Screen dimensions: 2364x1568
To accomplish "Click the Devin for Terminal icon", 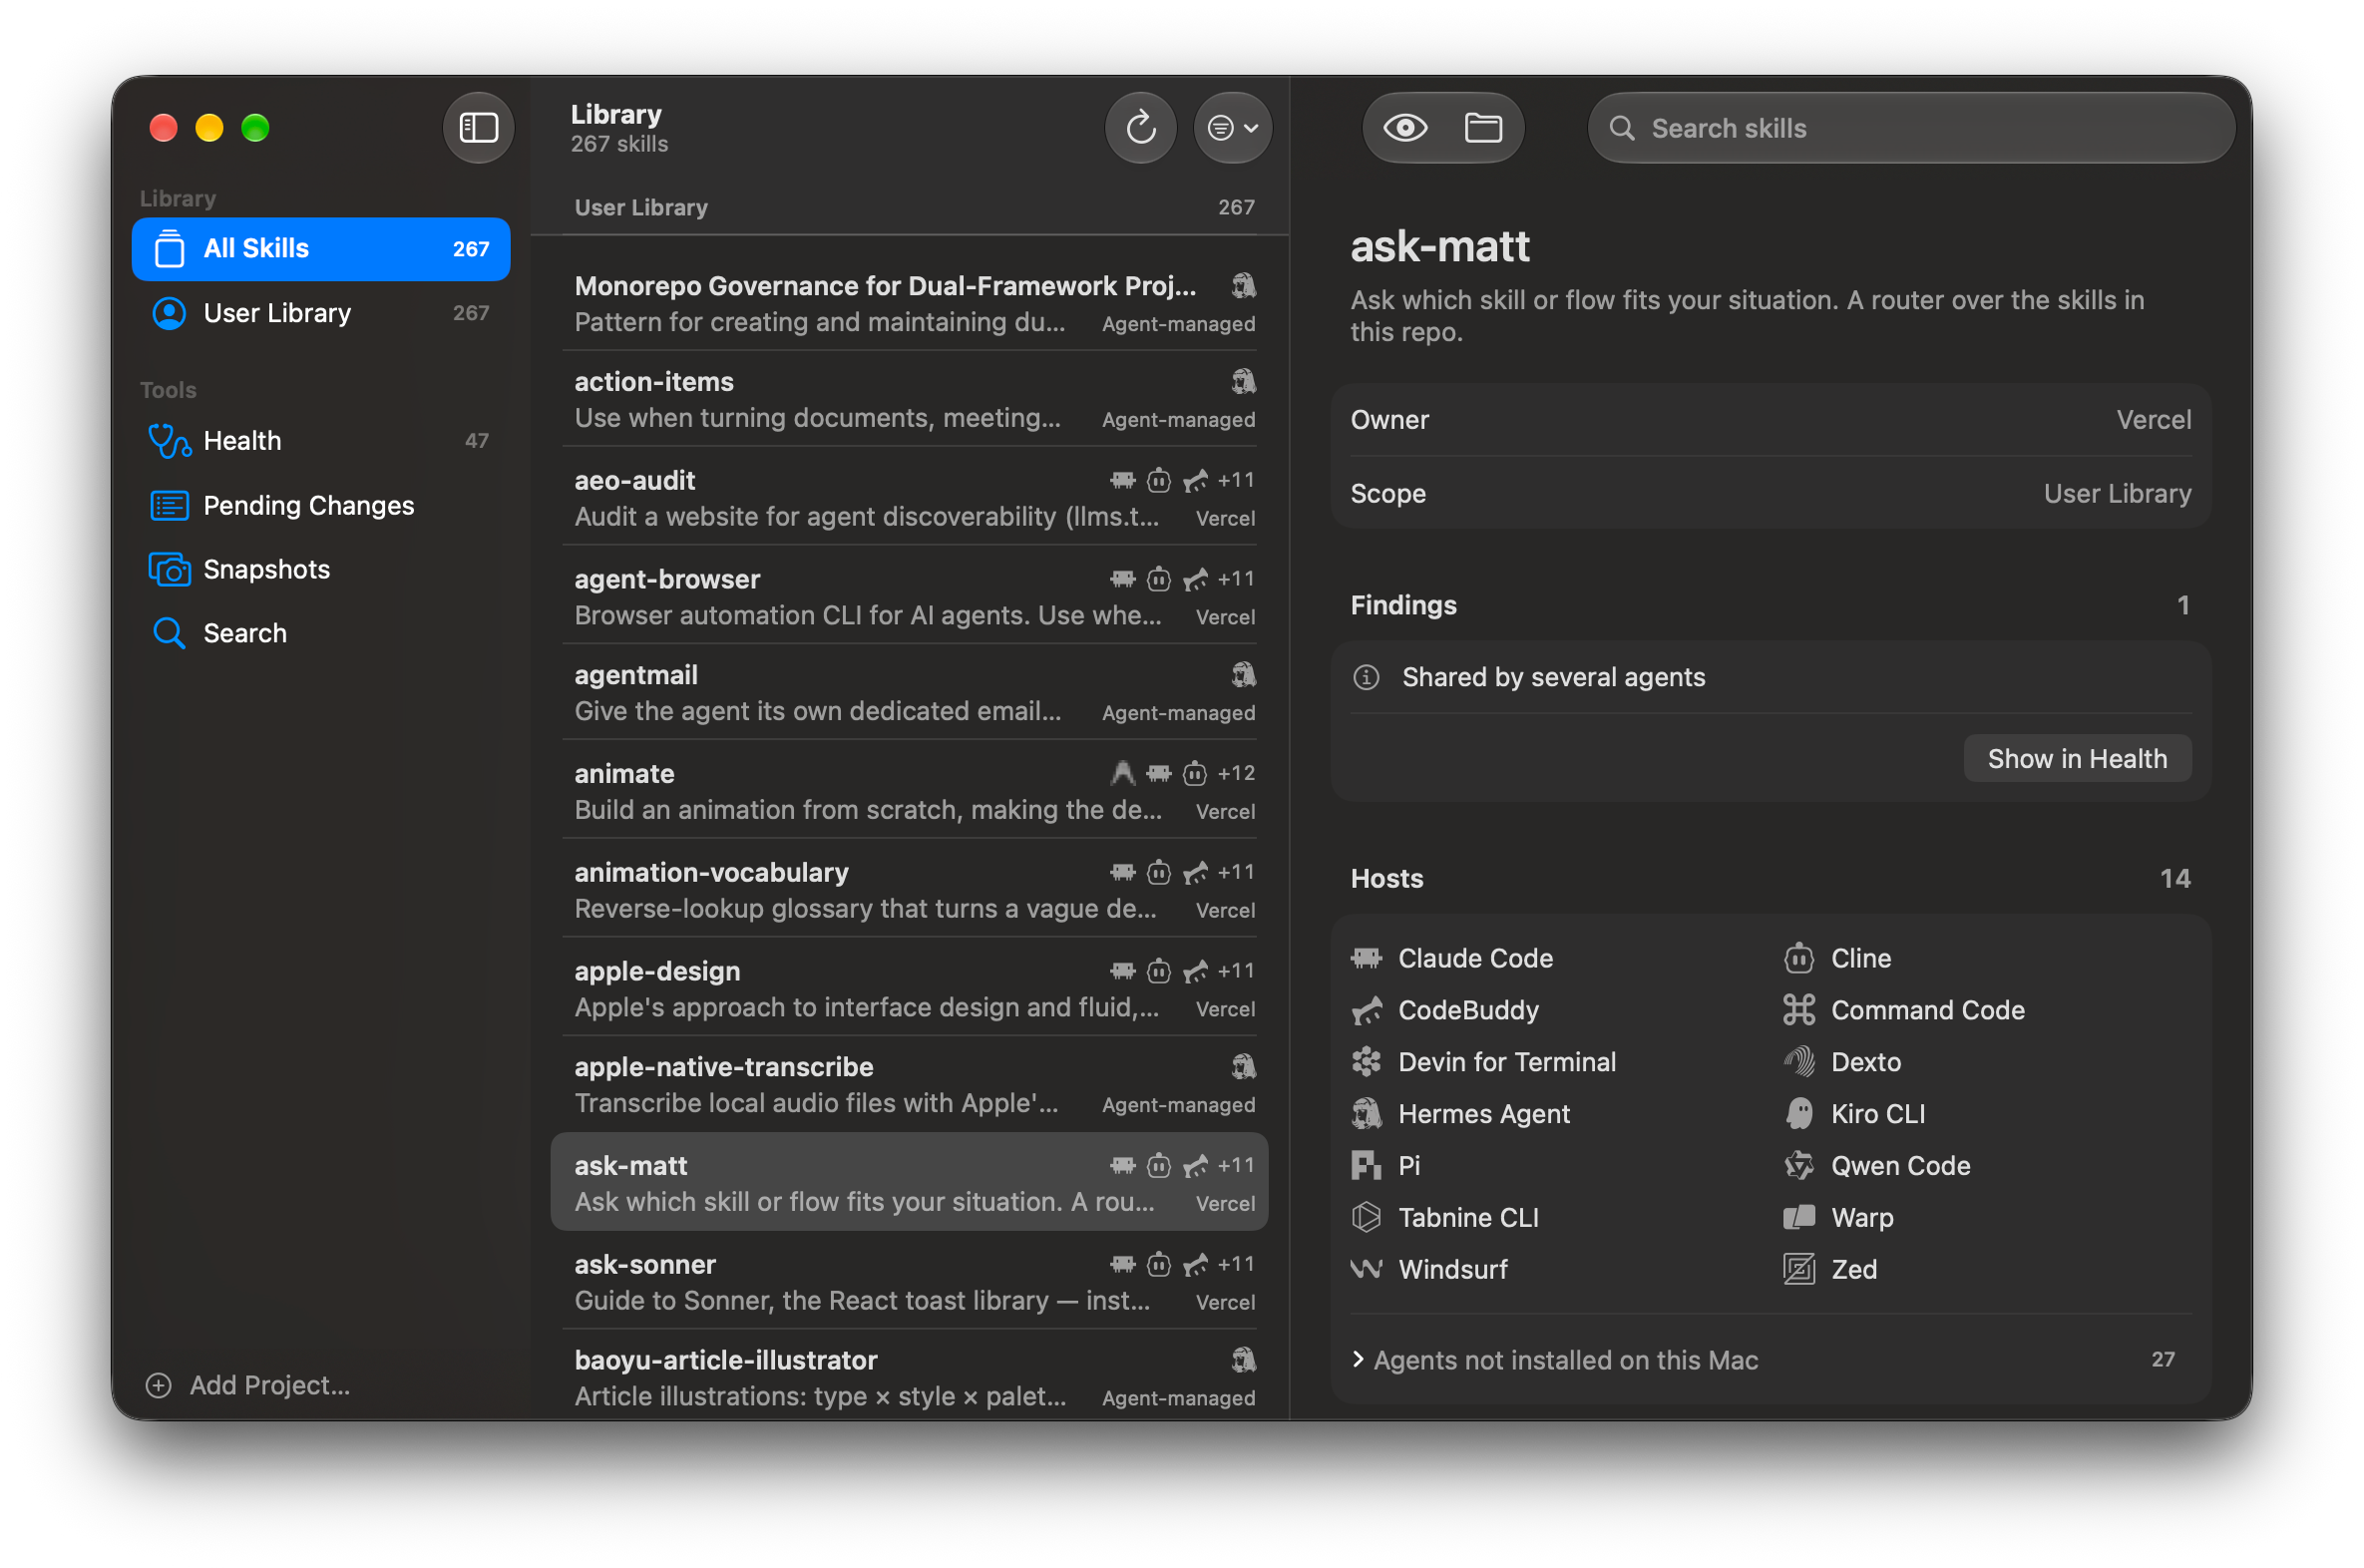I will click(x=1366, y=1062).
